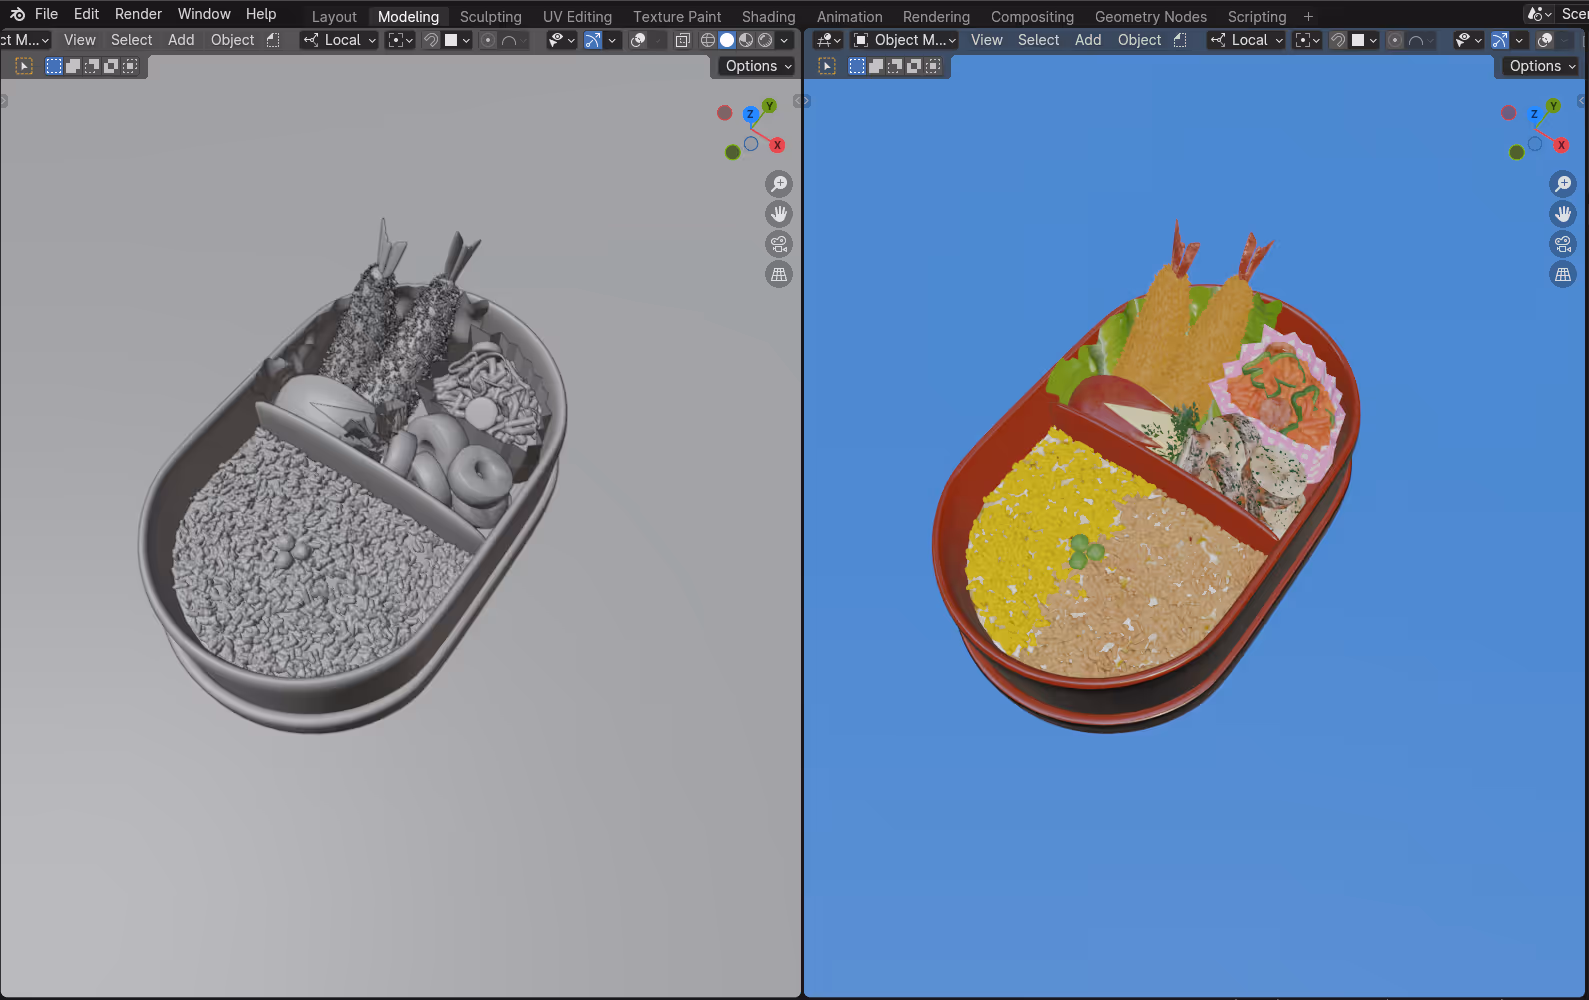
Task: Click the hand pan icon in right viewport
Action: pyautogui.click(x=1562, y=214)
